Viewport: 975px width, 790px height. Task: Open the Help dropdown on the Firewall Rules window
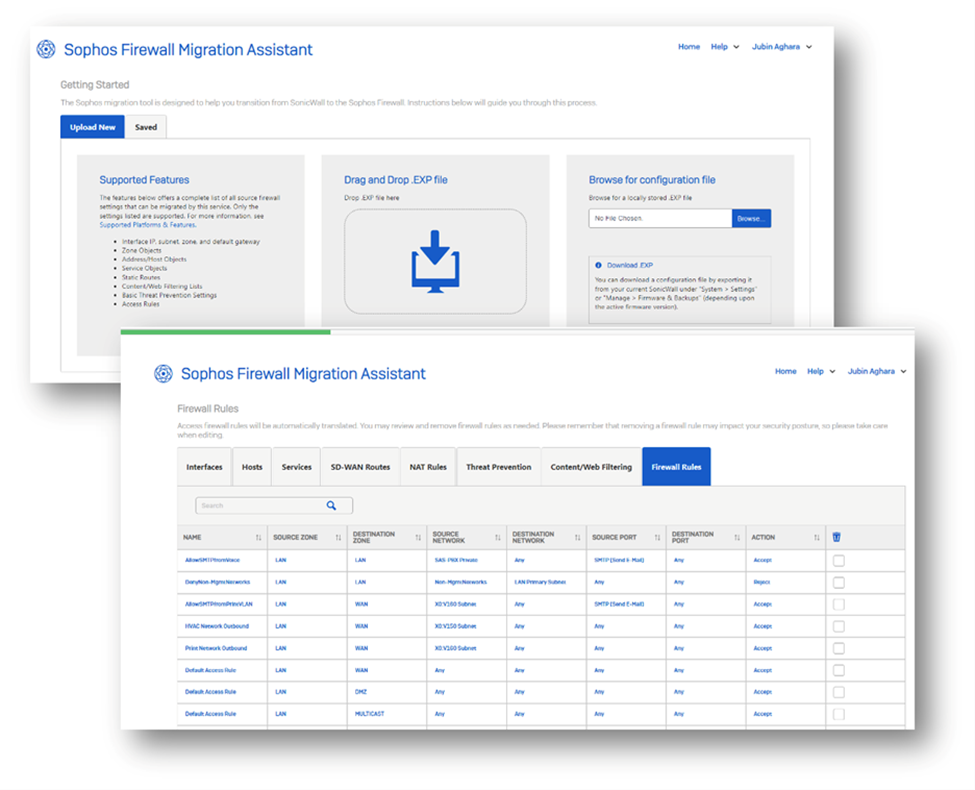[x=821, y=371]
